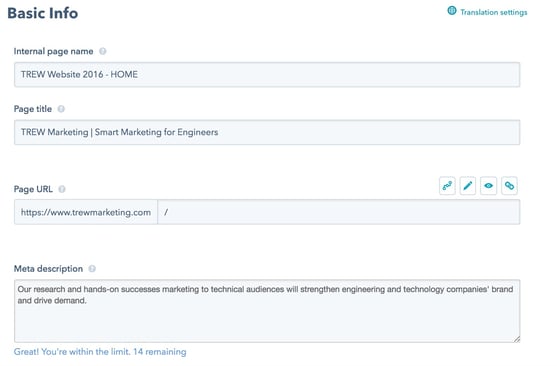The image size is (557, 366).
Task: Click the 'Internal page name' label
Action: coord(53,52)
